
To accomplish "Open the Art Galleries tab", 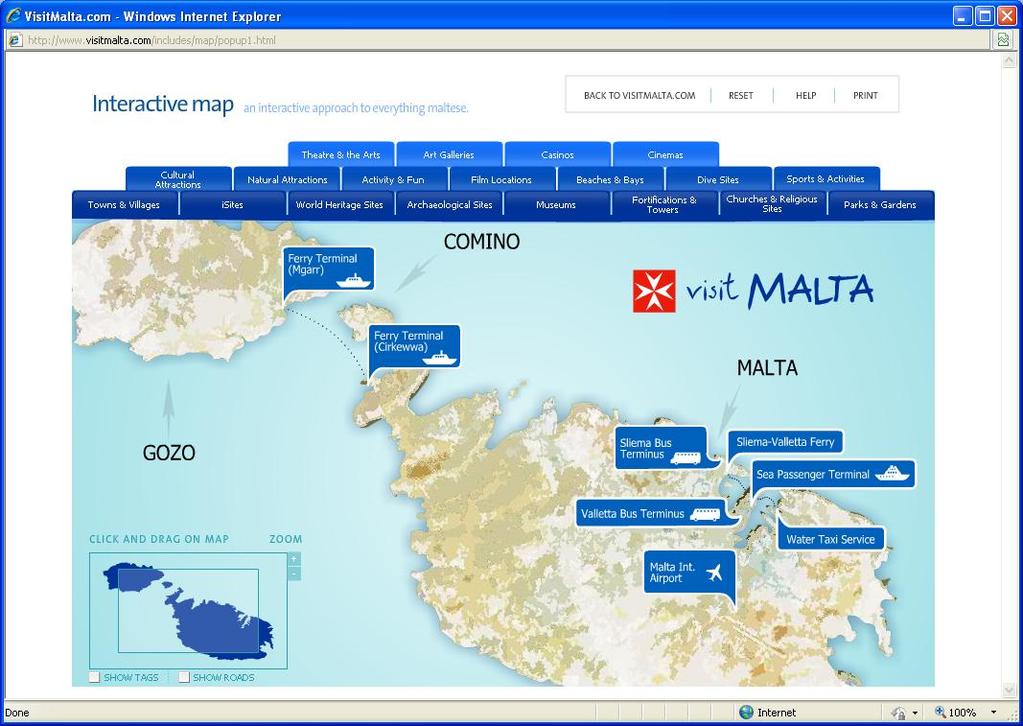I will 449,155.
